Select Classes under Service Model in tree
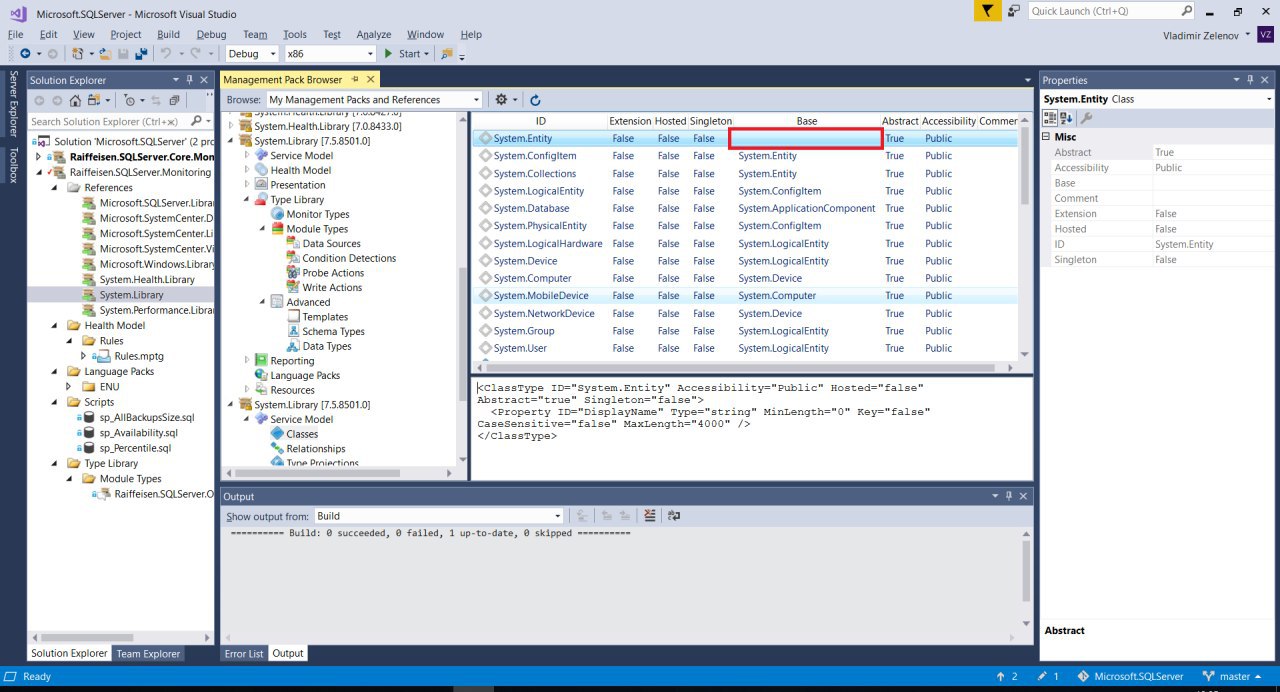1280x692 pixels. tap(302, 434)
